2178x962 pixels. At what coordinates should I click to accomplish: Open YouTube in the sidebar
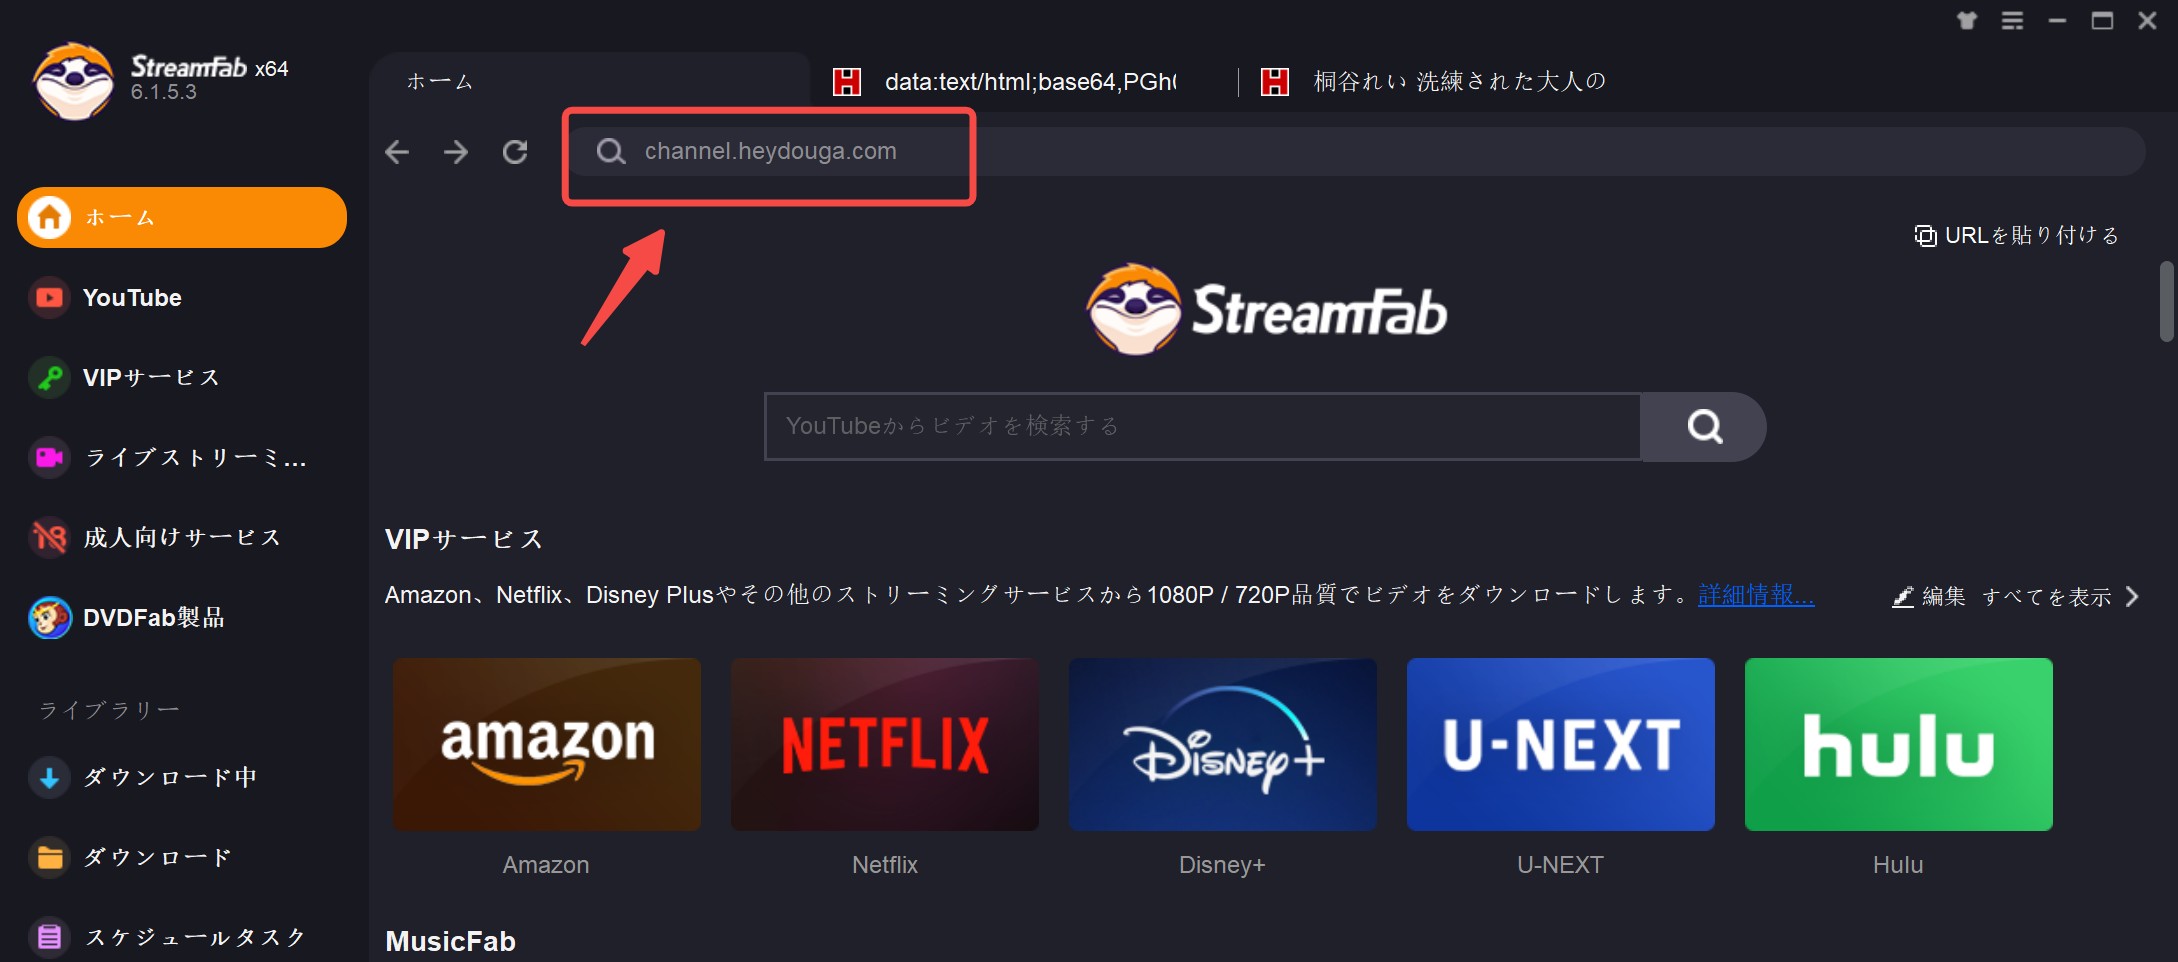(x=182, y=298)
